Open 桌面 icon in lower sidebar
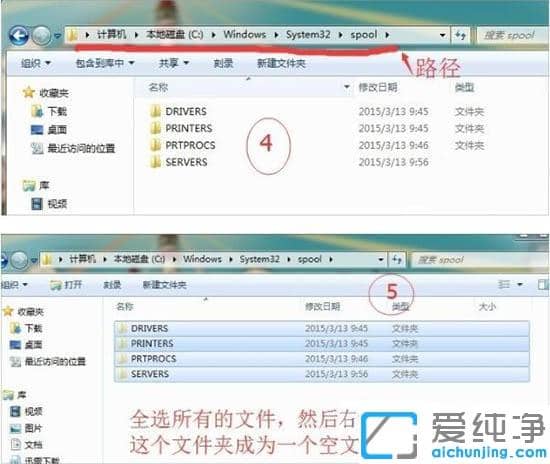The height and width of the screenshot is (464, 550). 15,345
